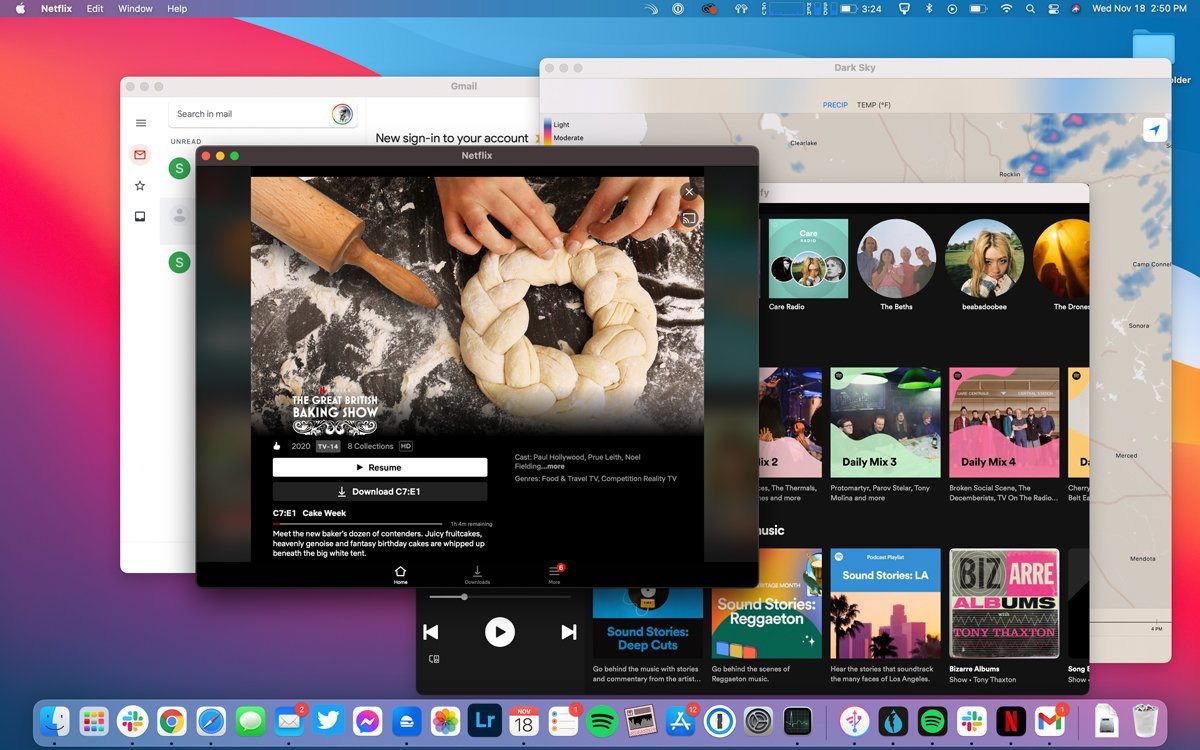Open Launchpad from the Dock

(x=93, y=721)
